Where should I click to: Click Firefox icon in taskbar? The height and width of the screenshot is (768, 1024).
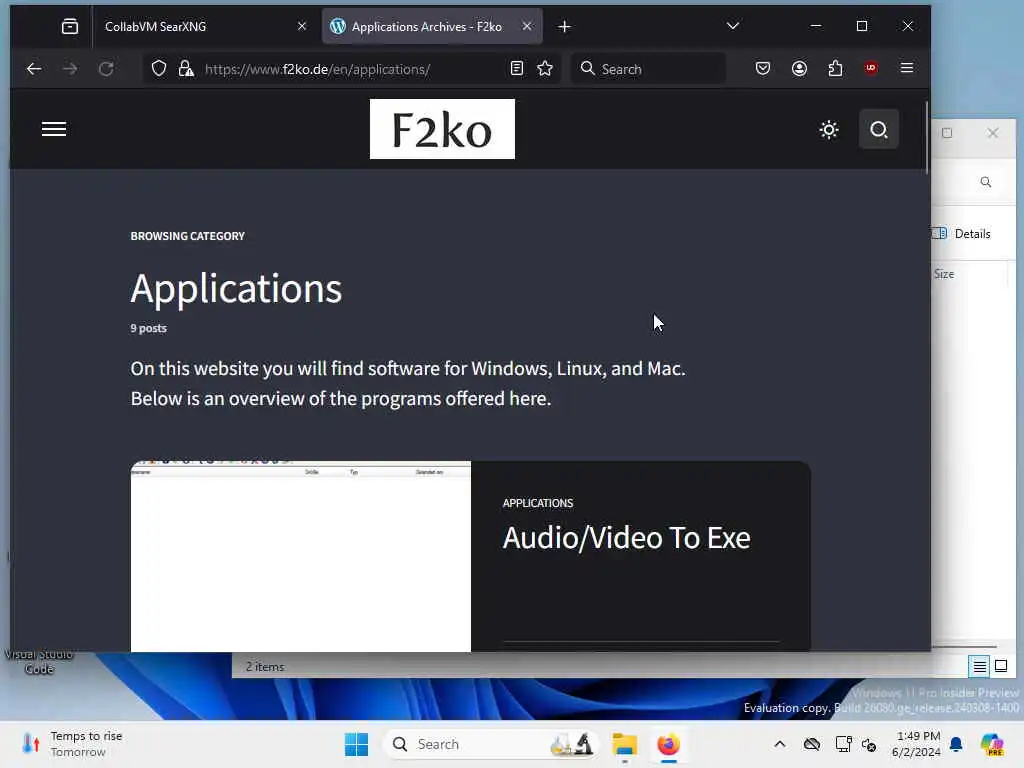668,744
